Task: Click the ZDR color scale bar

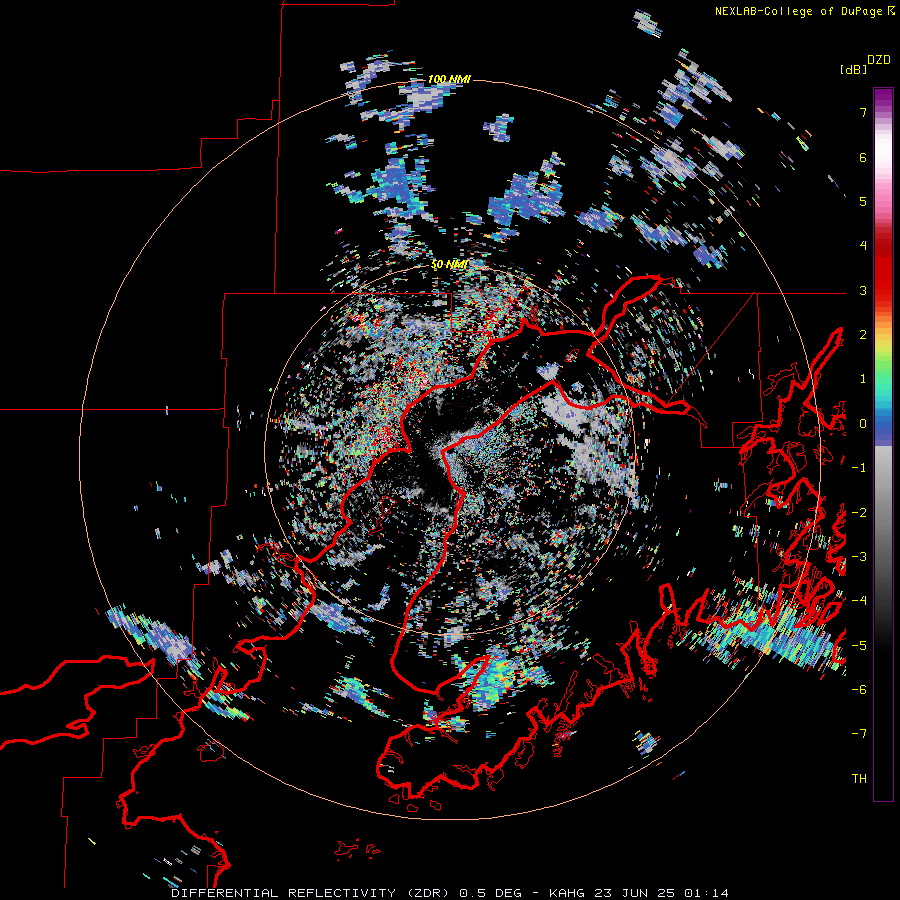Action: [883, 444]
